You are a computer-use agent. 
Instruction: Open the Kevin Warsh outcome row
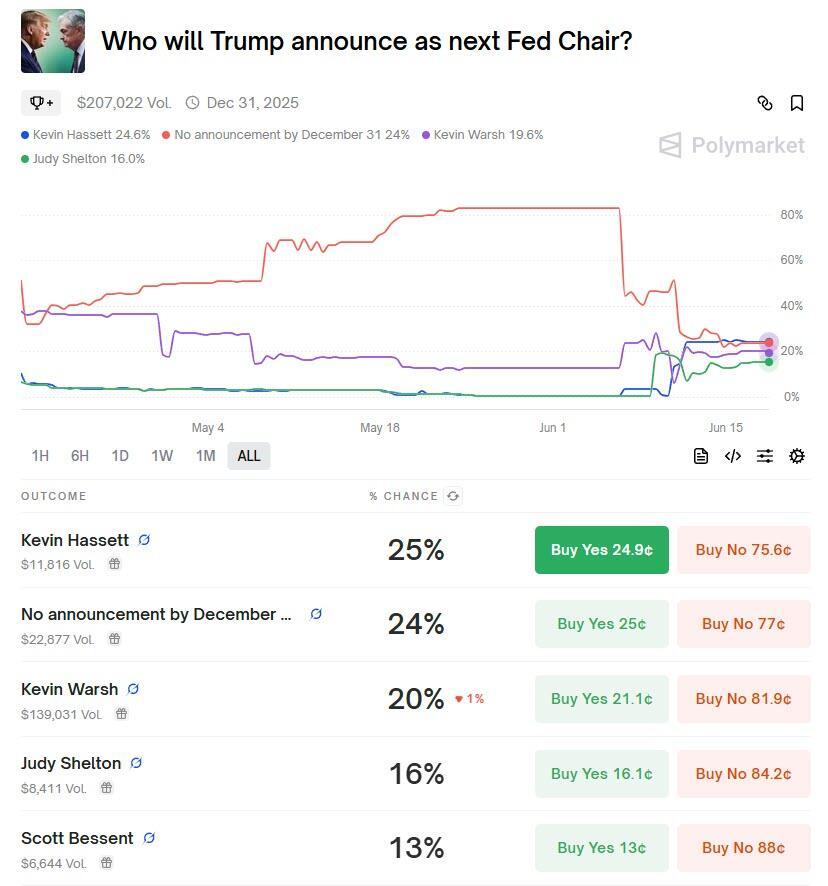click(x=70, y=689)
